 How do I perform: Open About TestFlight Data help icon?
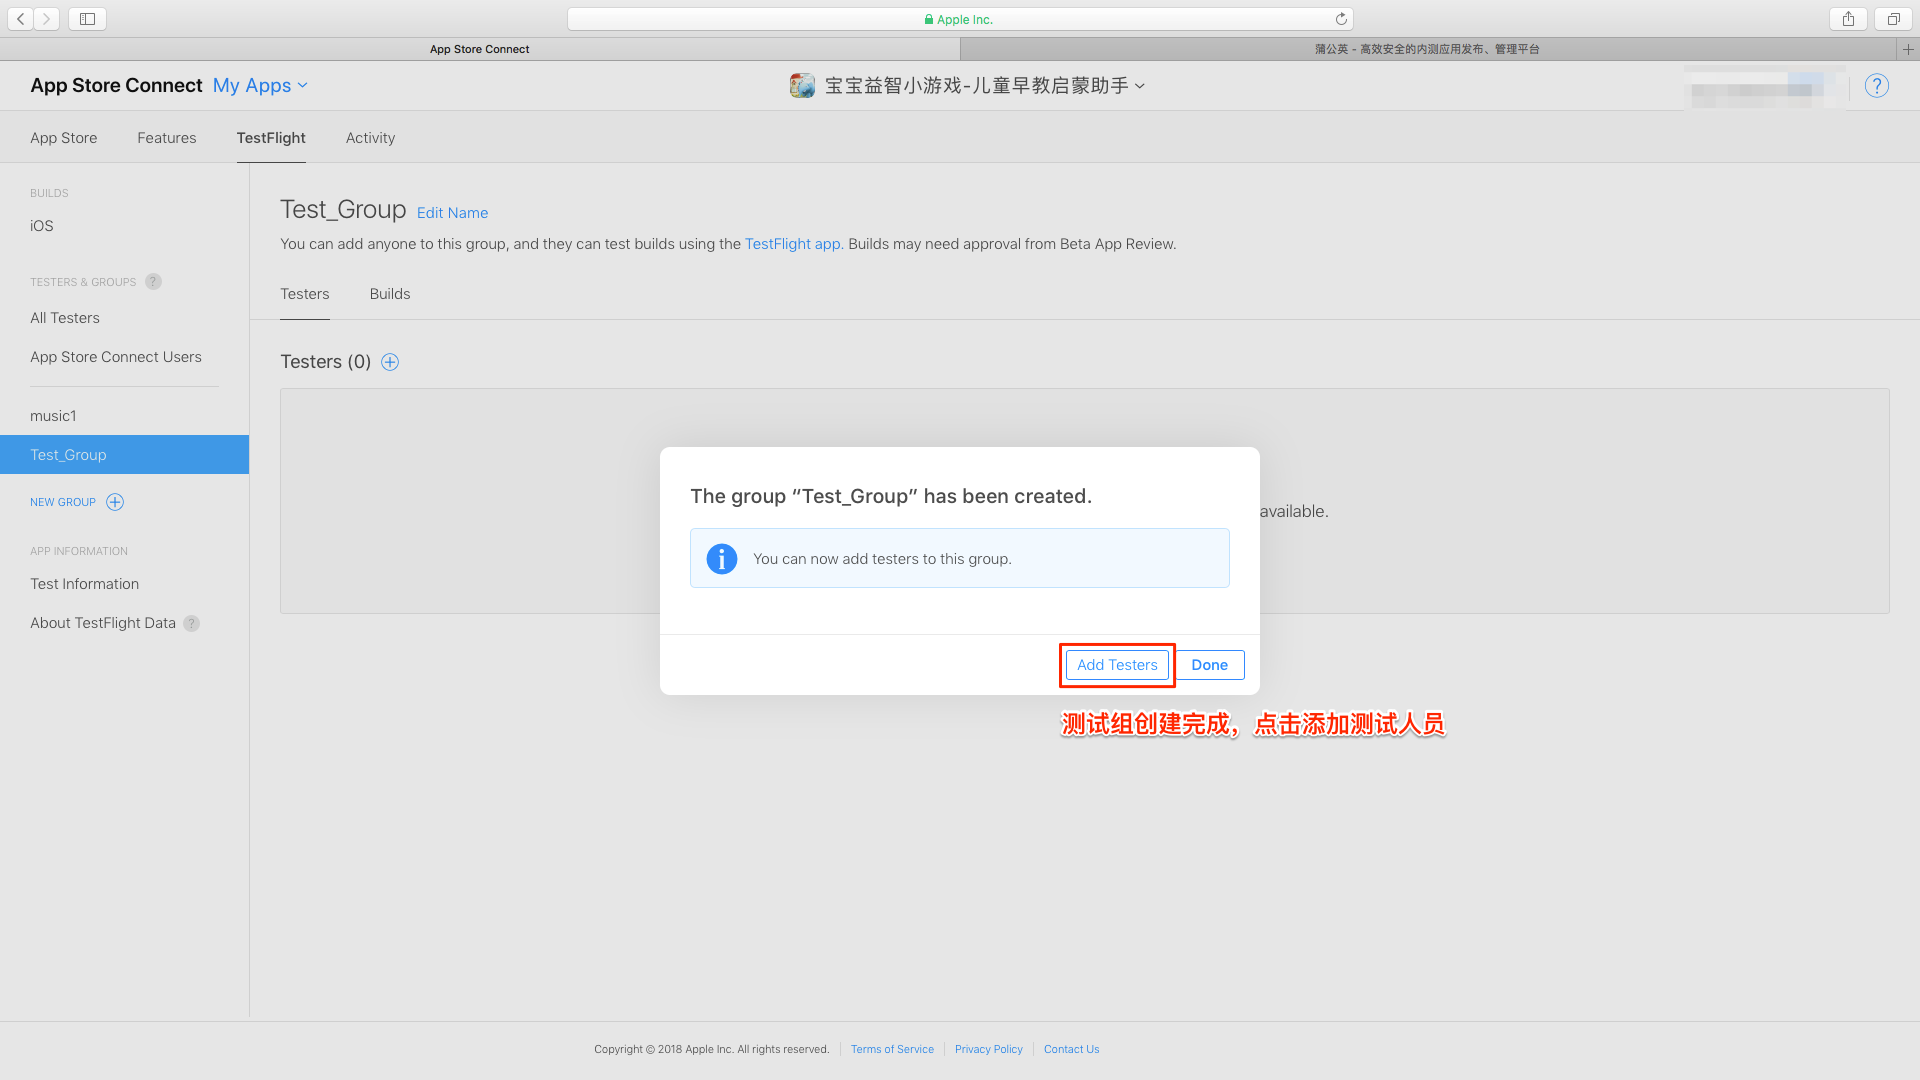[191, 623]
